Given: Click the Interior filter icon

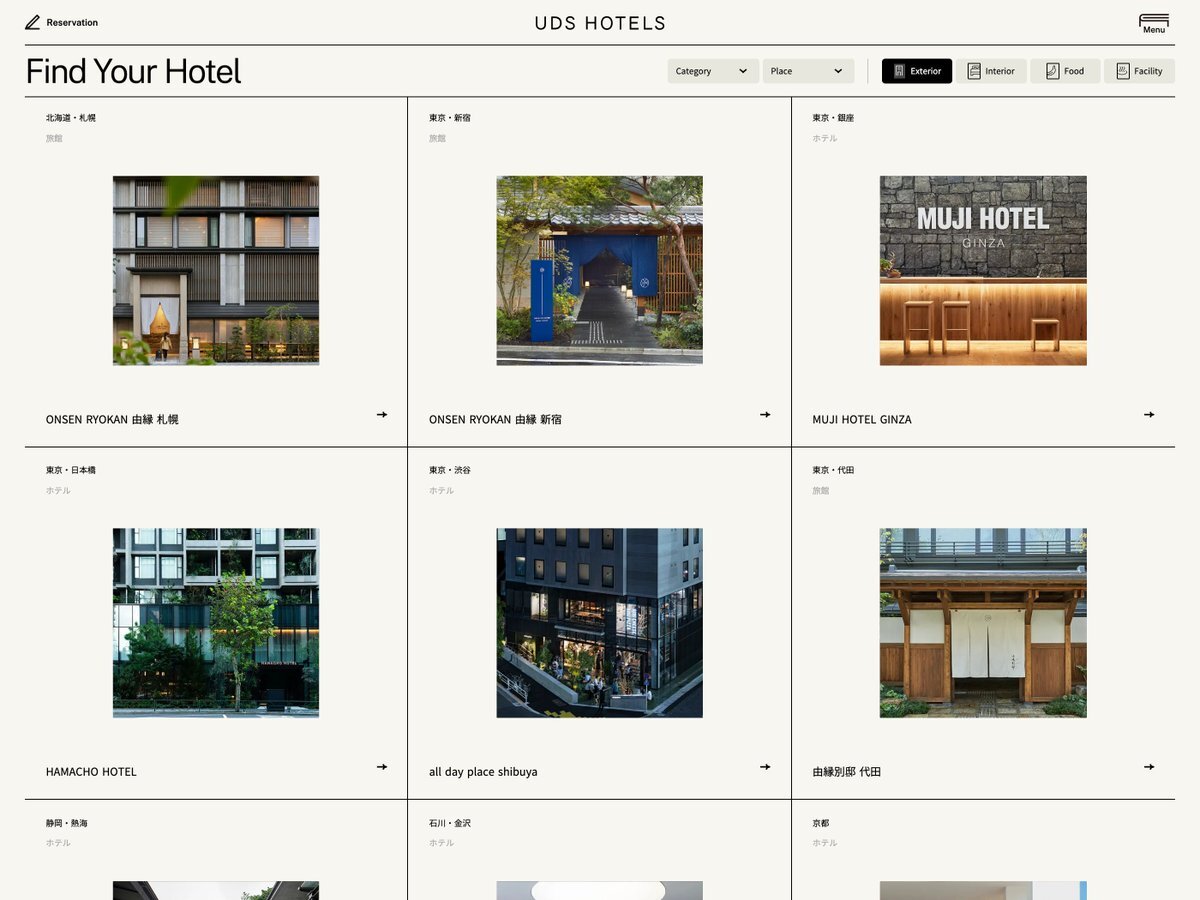Looking at the screenshot, I should click(x=974, y=71).
